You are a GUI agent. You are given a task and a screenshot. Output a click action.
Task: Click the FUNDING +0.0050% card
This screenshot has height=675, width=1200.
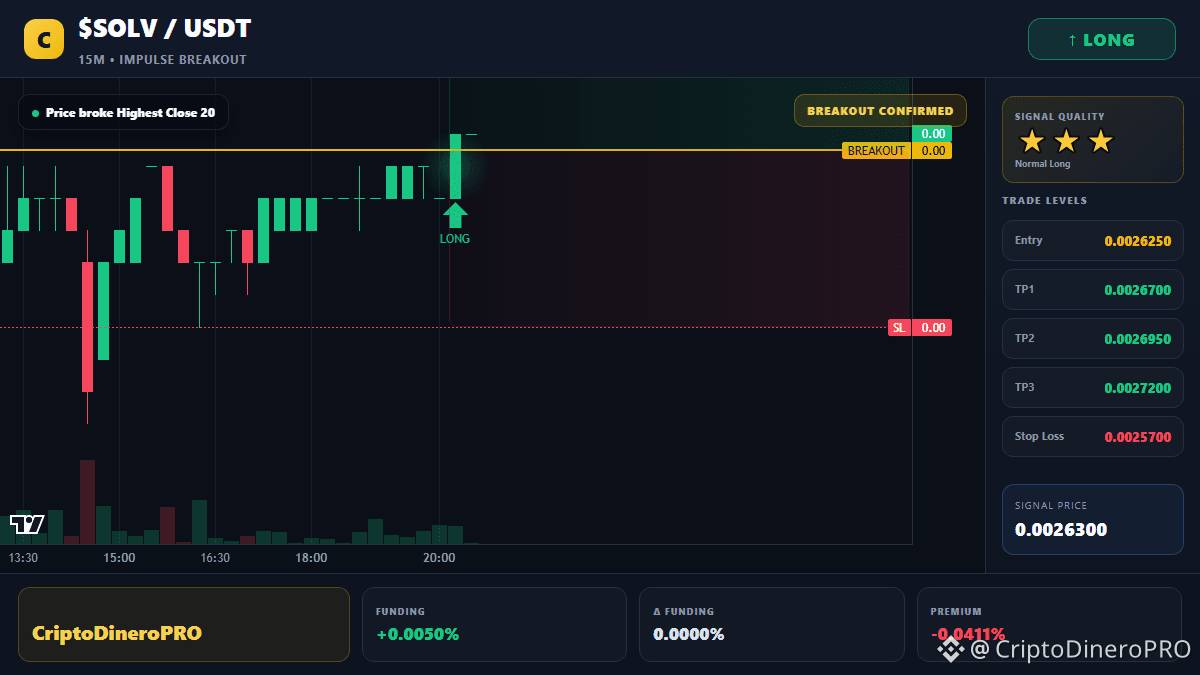[x=494, y=625]
